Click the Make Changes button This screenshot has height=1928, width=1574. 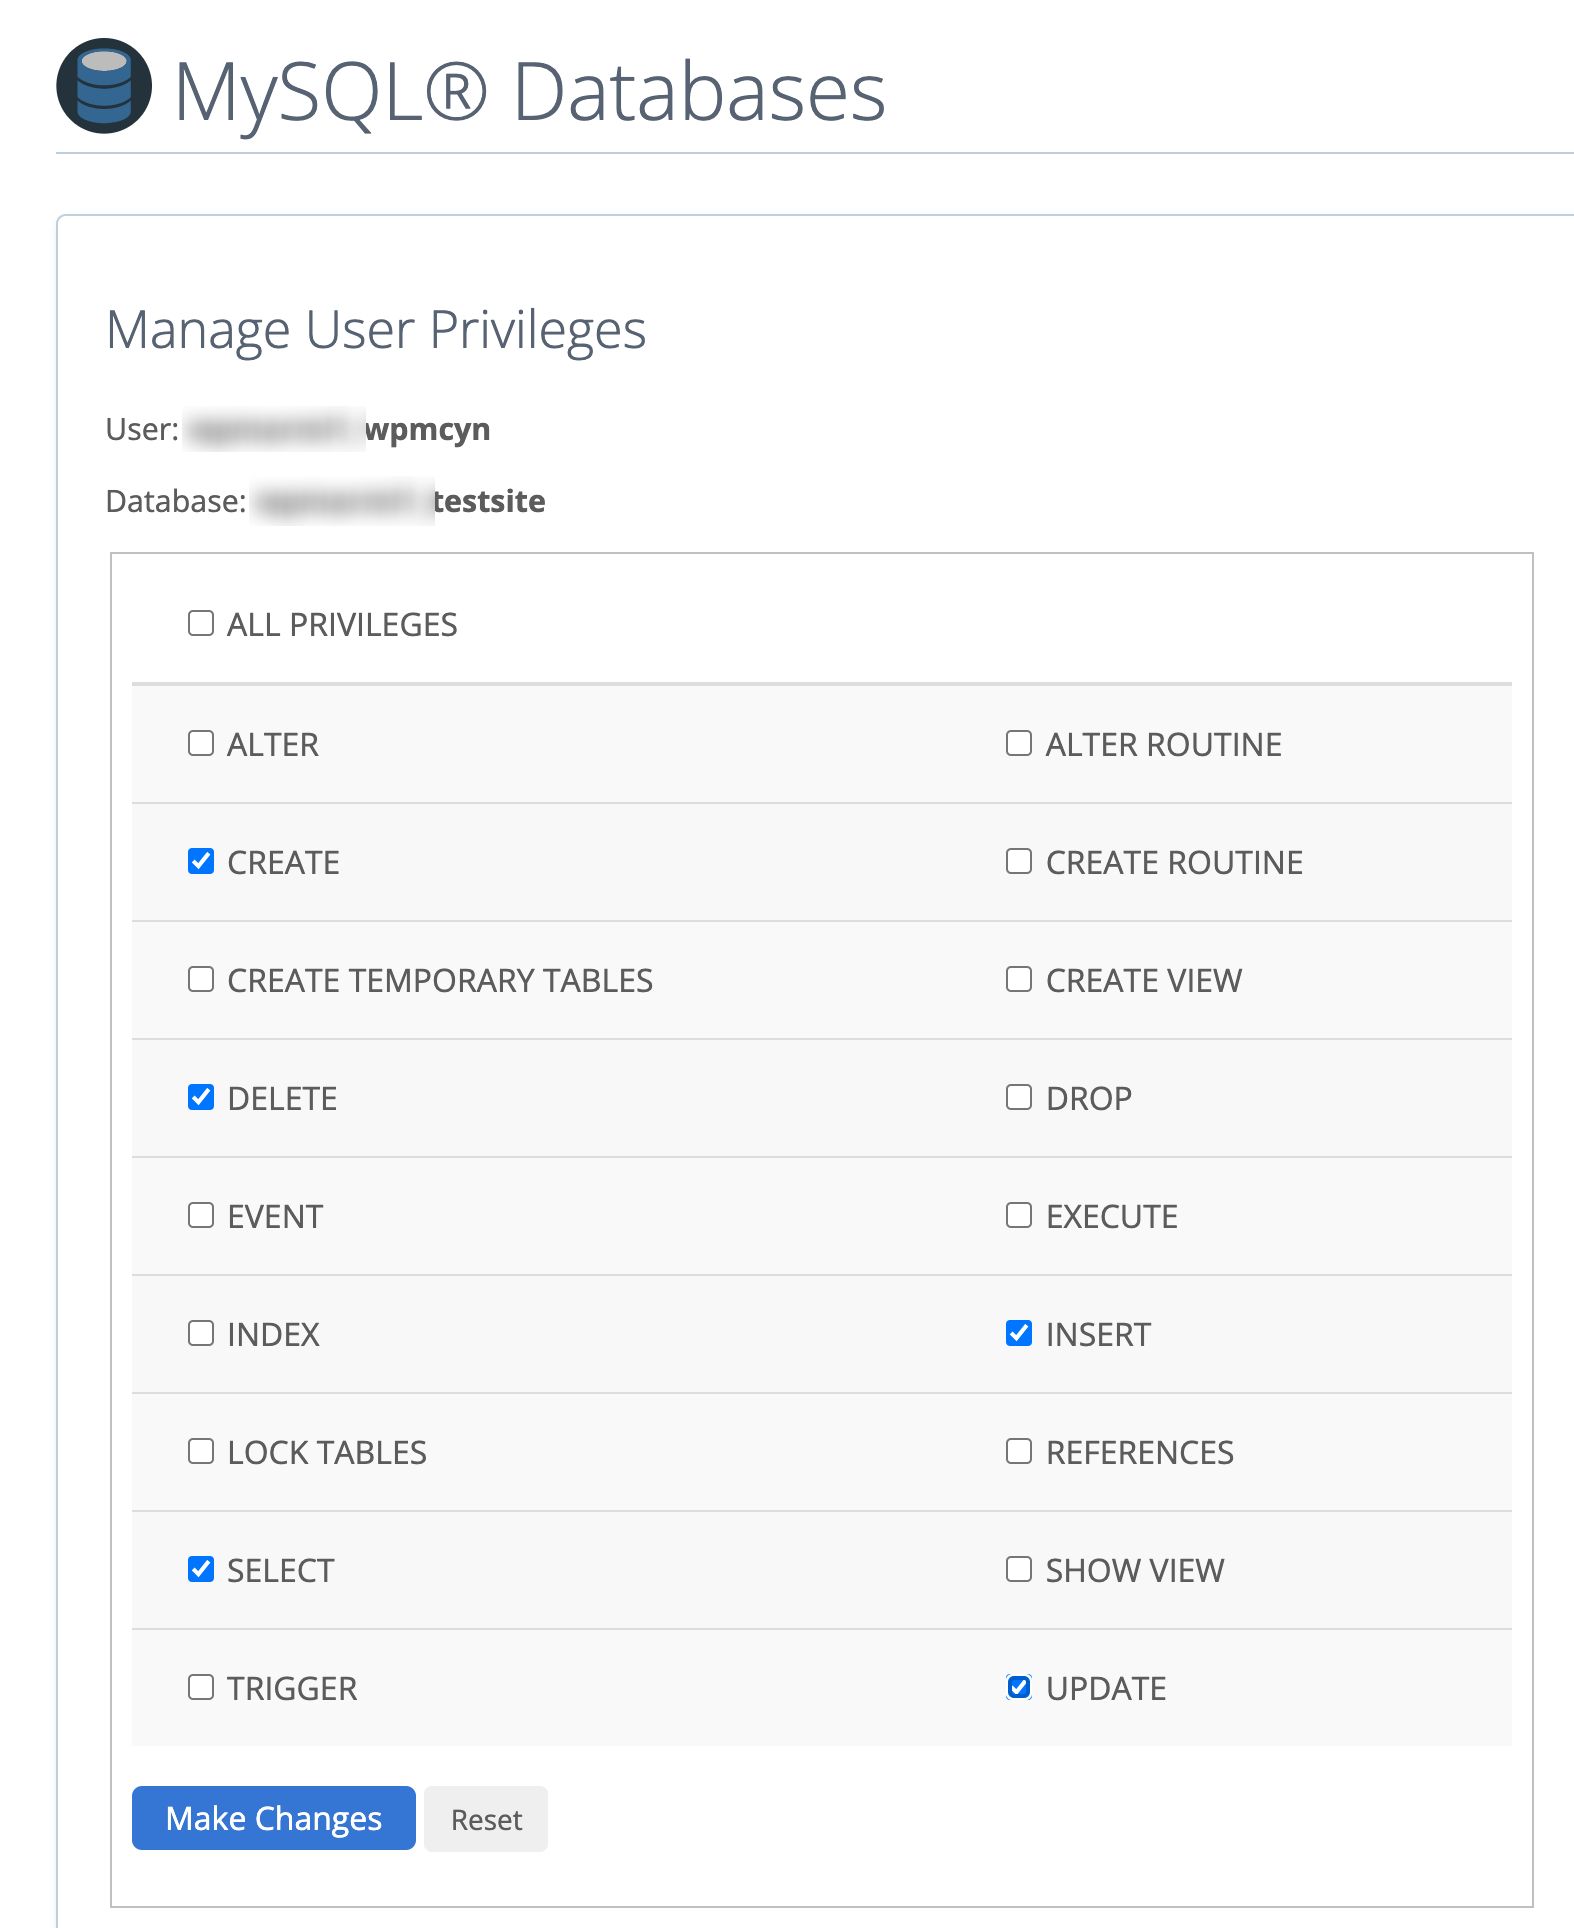coord(272,1818)
